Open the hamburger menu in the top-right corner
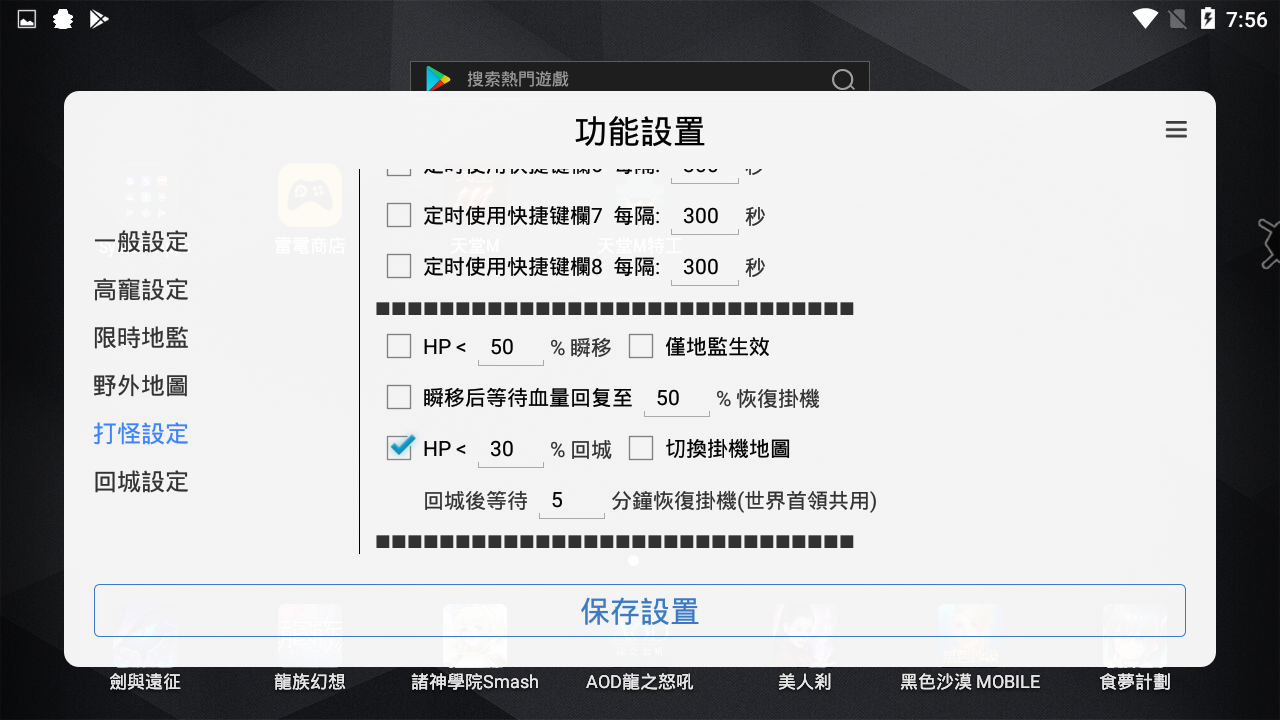 [1176, 130]
